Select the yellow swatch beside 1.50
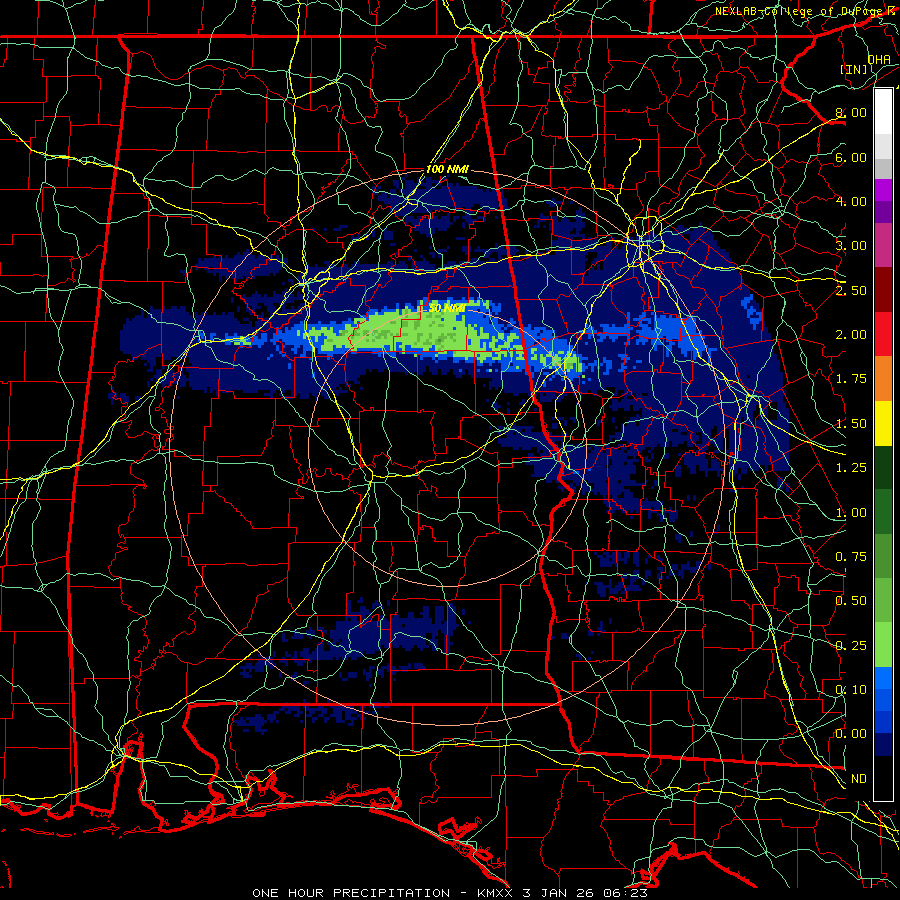Viewport: 900px width, 900px height. [x=883, y=423]
